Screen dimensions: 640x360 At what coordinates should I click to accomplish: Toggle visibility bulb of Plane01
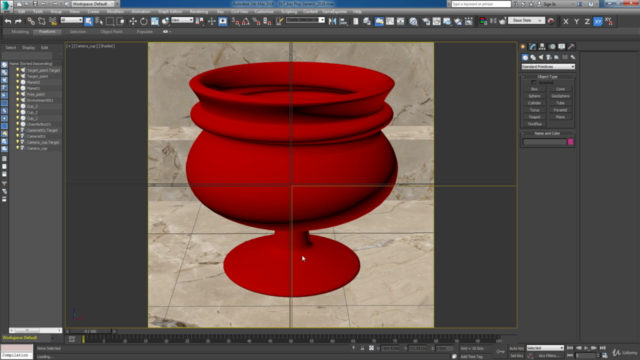[x=18, y=88]
